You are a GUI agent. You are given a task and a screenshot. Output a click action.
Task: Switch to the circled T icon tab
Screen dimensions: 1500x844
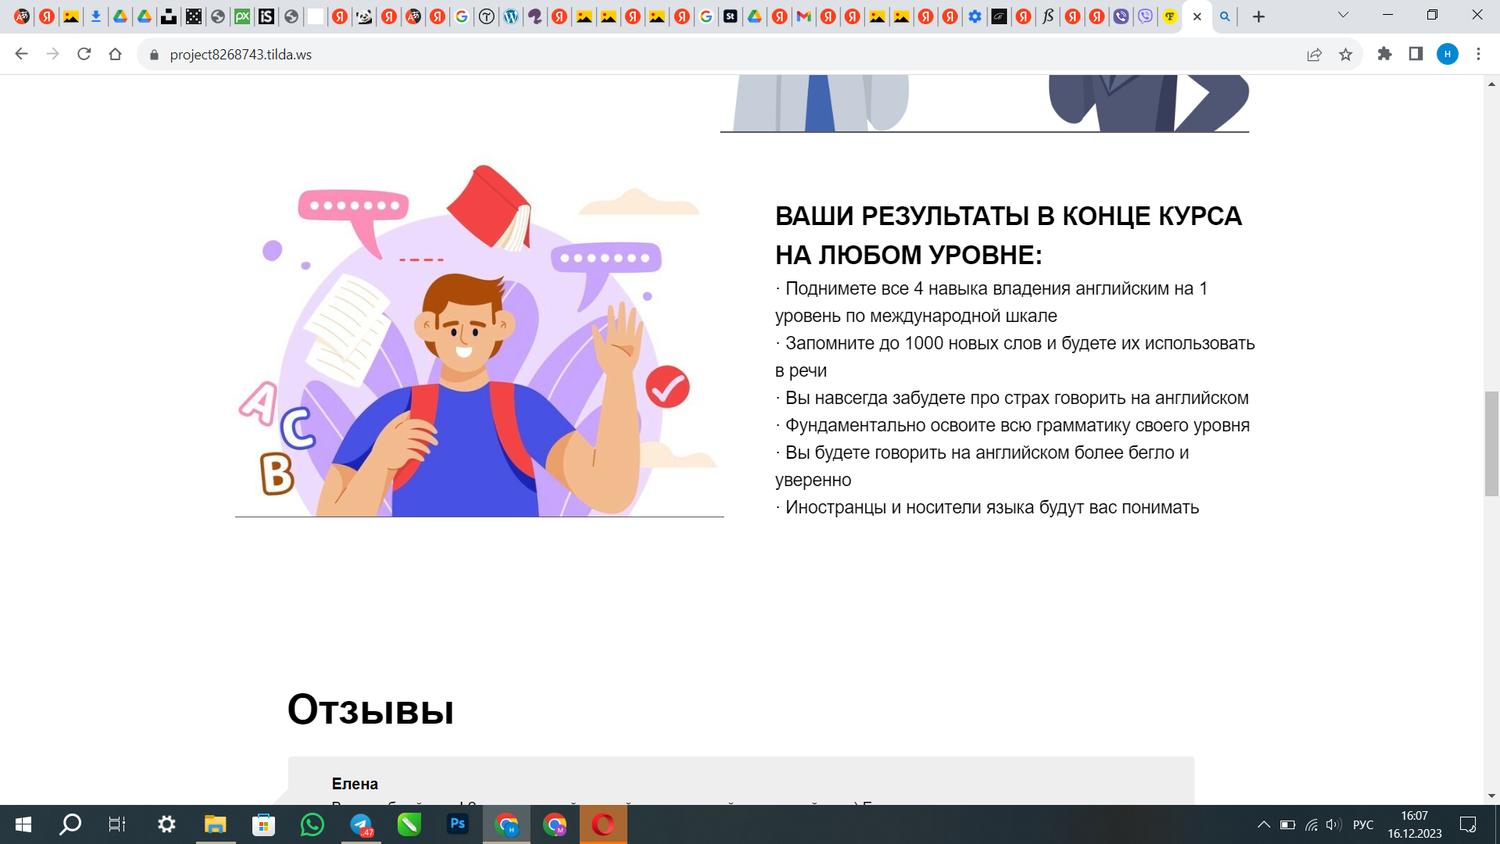[486, 16]
